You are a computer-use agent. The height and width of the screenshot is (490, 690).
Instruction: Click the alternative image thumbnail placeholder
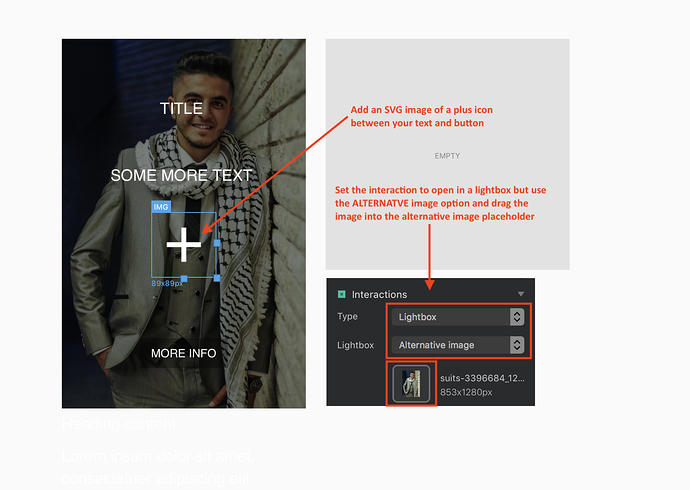tap(411, 383)
